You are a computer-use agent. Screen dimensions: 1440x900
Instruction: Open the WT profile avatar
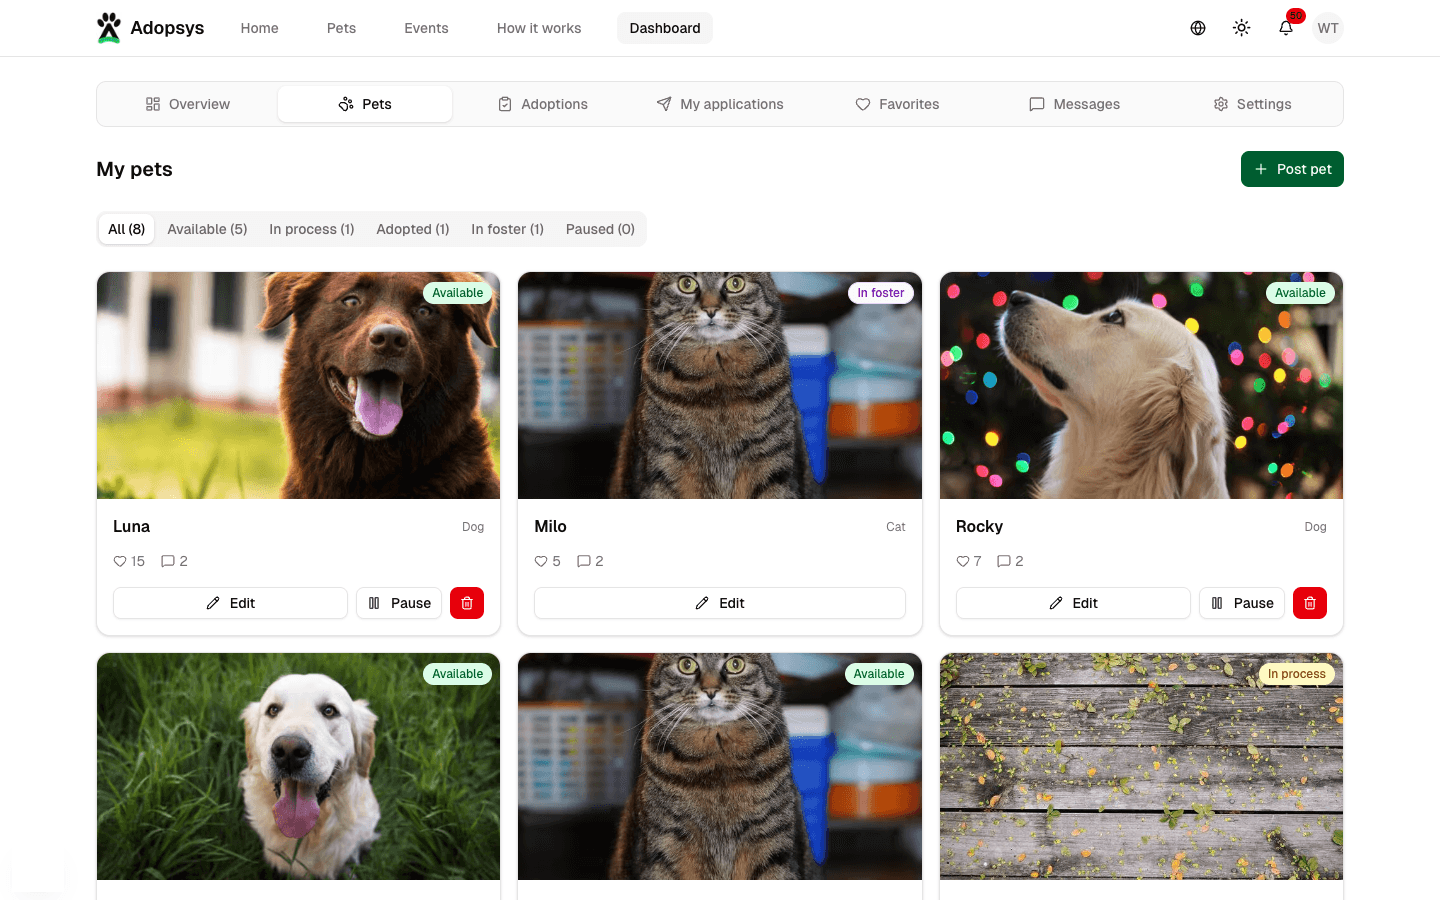[1328, 28]
